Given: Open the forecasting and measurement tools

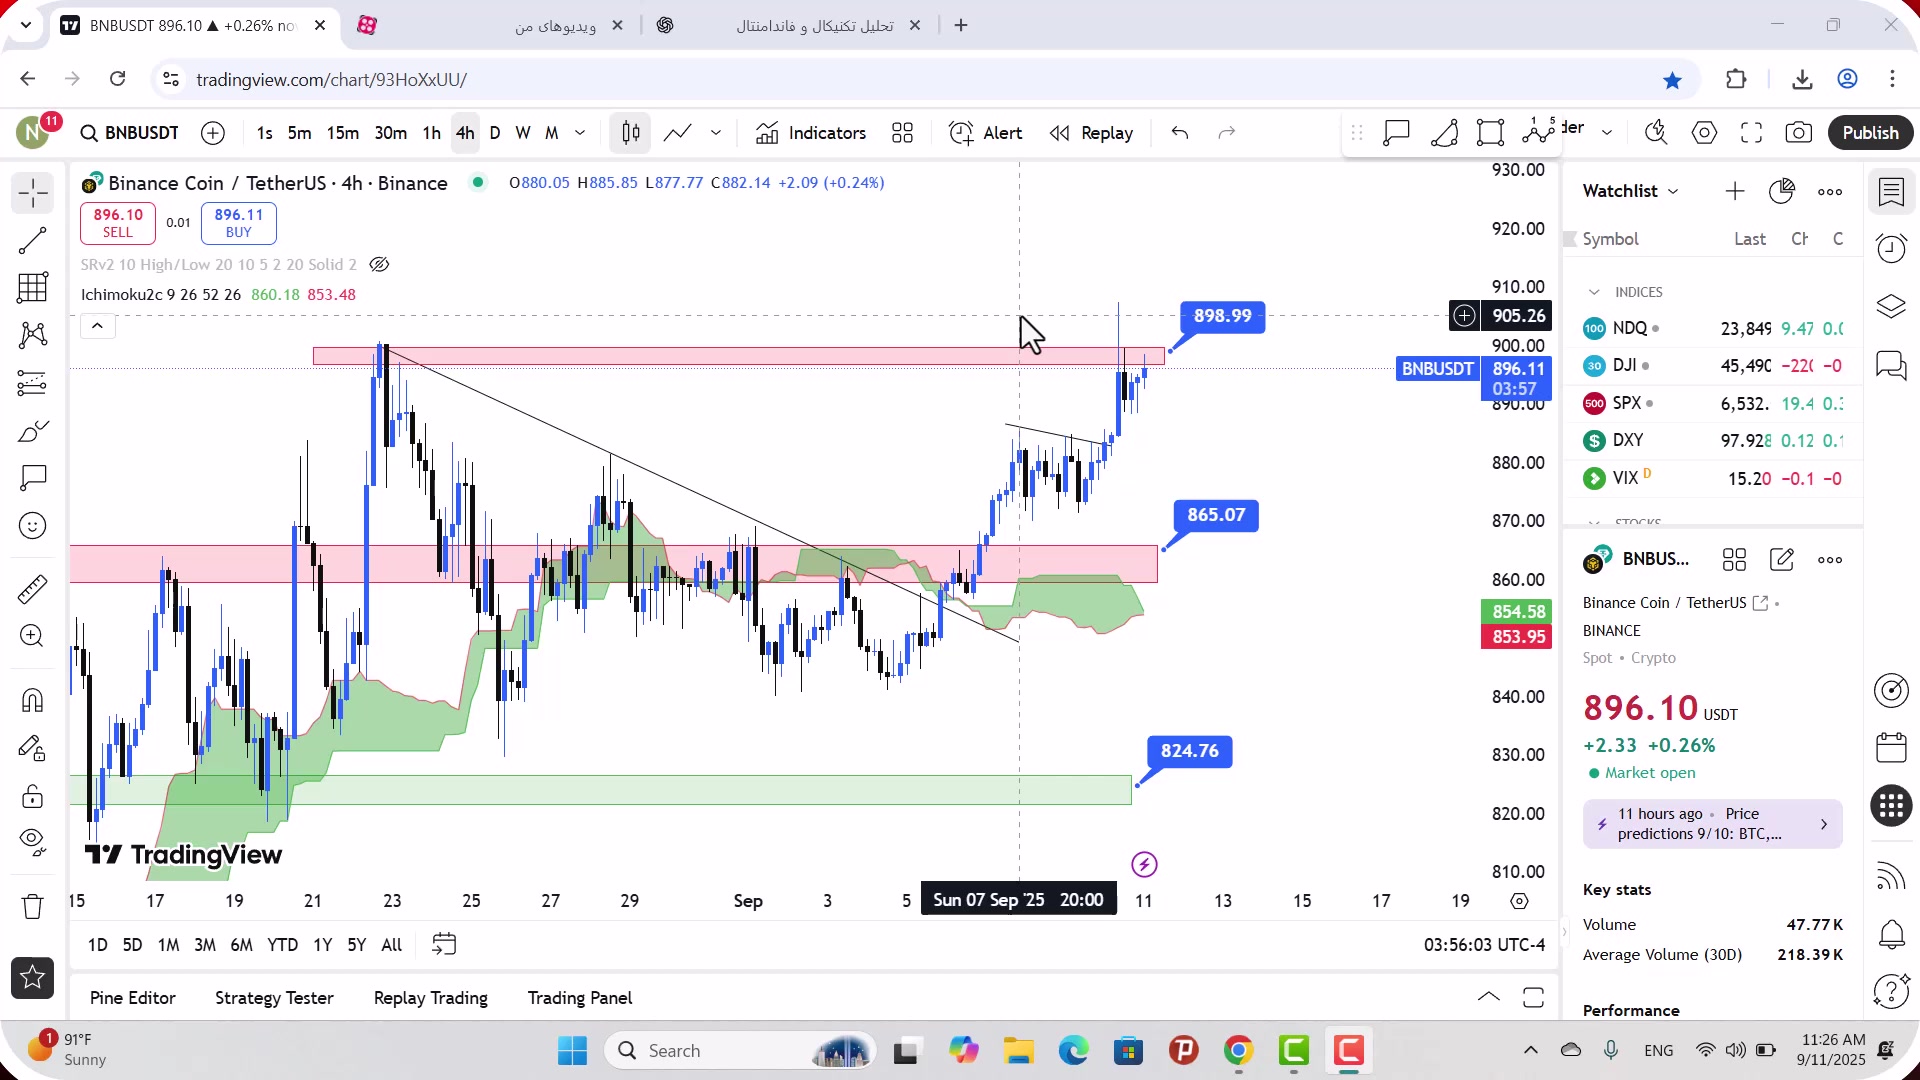Looking at the screenshot, I should (32, 383).
